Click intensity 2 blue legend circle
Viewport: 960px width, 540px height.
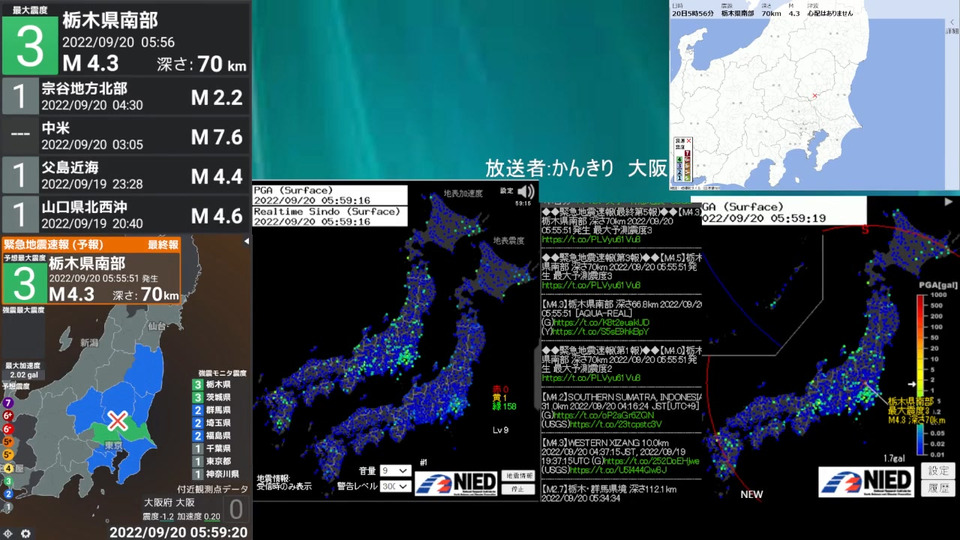coord(8,494)
